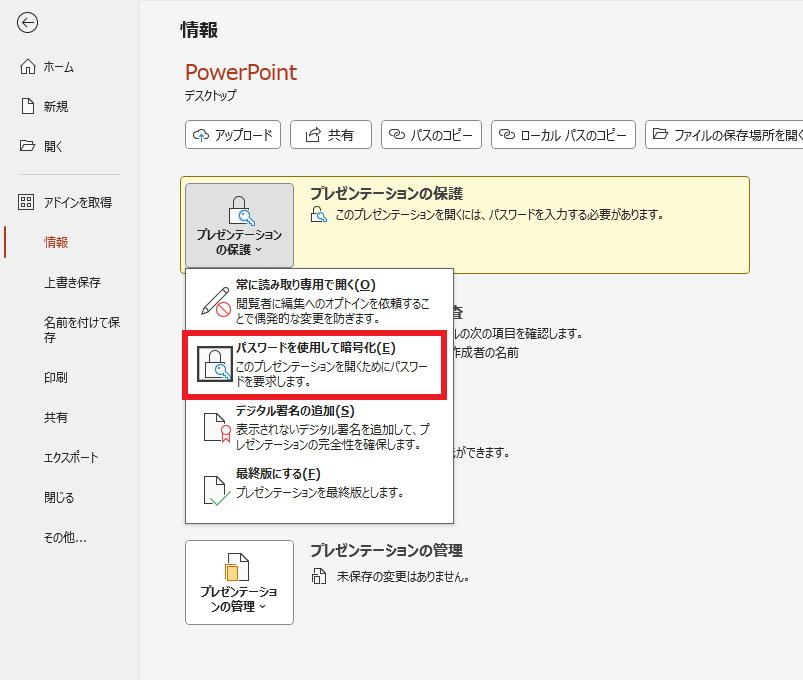803x680 pixels.
Task: Click the lock icon for password encryption
Action: [x=215, y=364]
